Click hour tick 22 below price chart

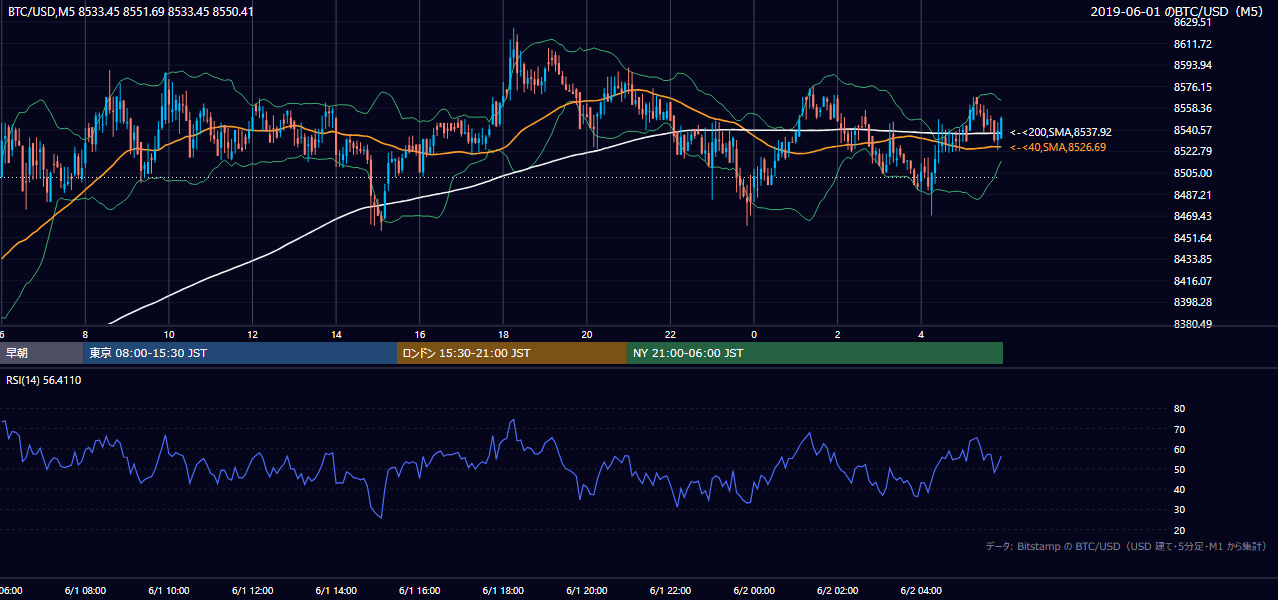click(x=671, y=334)
